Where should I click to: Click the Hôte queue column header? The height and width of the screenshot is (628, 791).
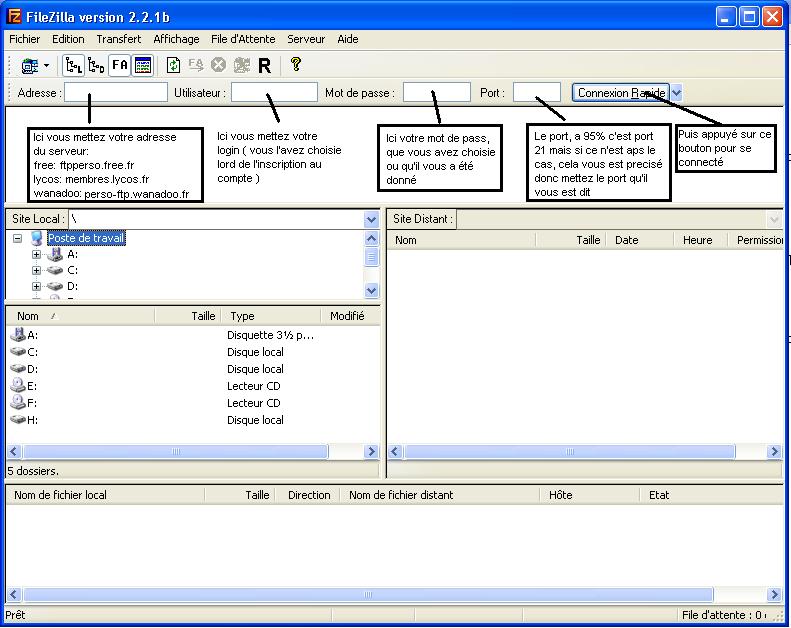(590, 495)
